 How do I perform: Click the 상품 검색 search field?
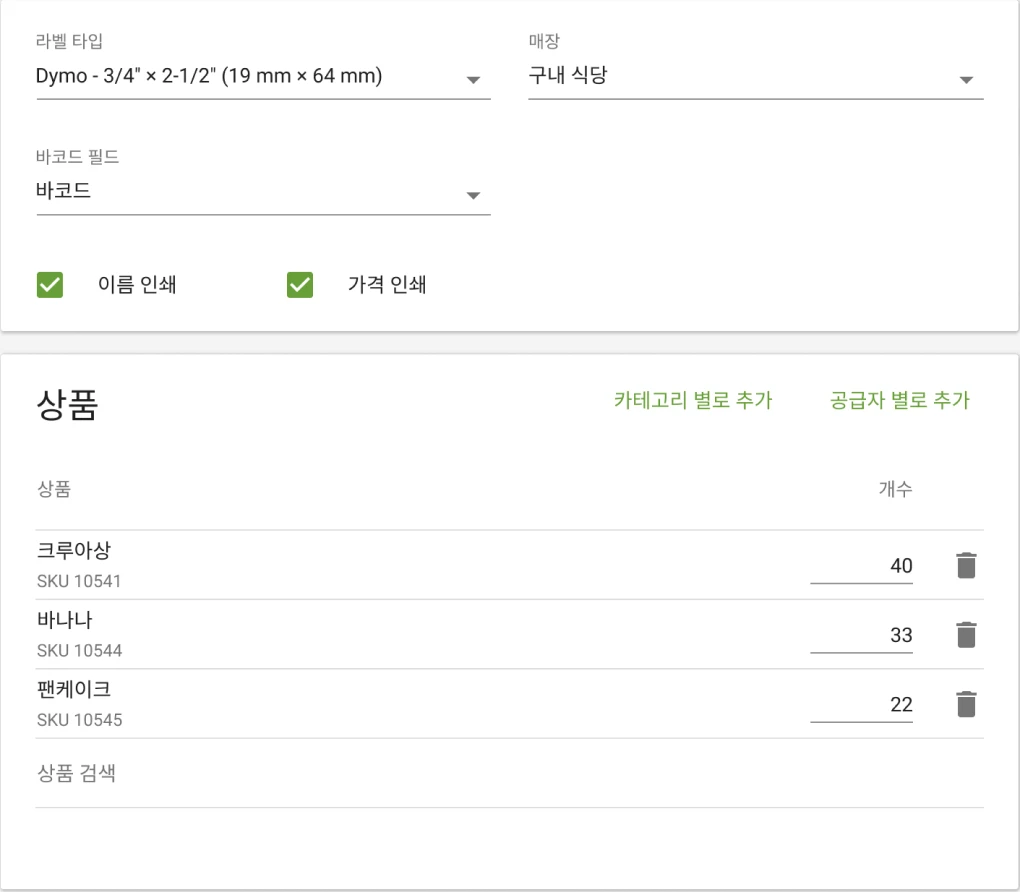(x=509, y=773)
